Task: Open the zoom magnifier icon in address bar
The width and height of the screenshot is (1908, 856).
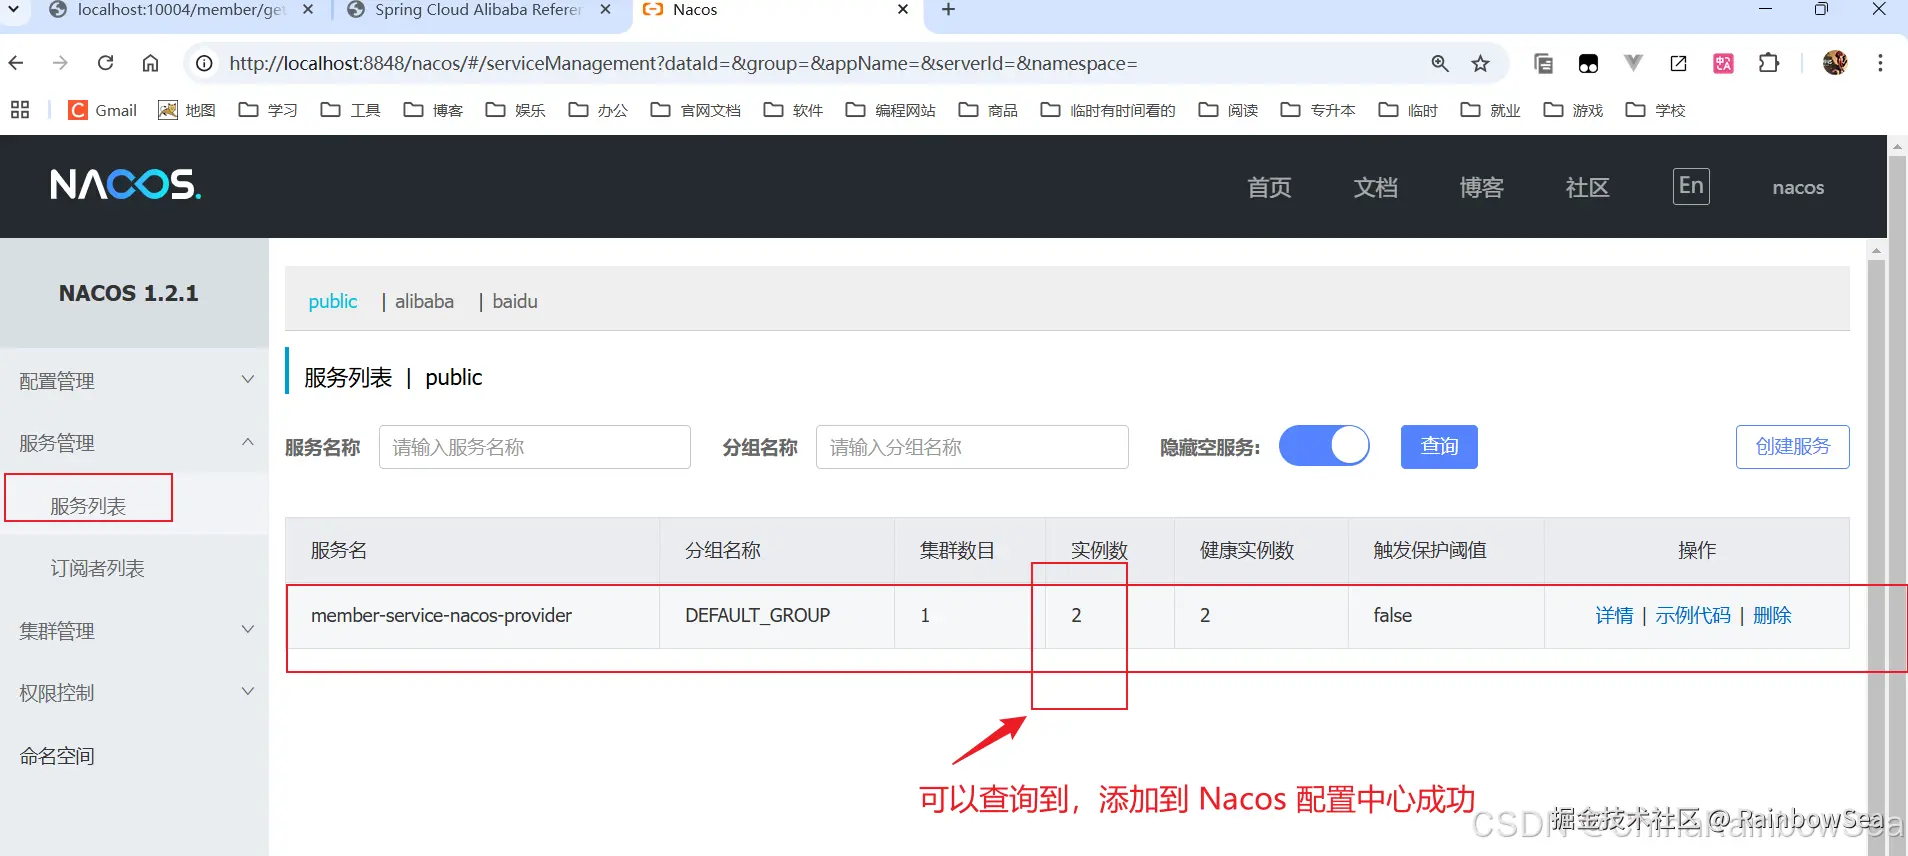Action: coord(1440,63)
